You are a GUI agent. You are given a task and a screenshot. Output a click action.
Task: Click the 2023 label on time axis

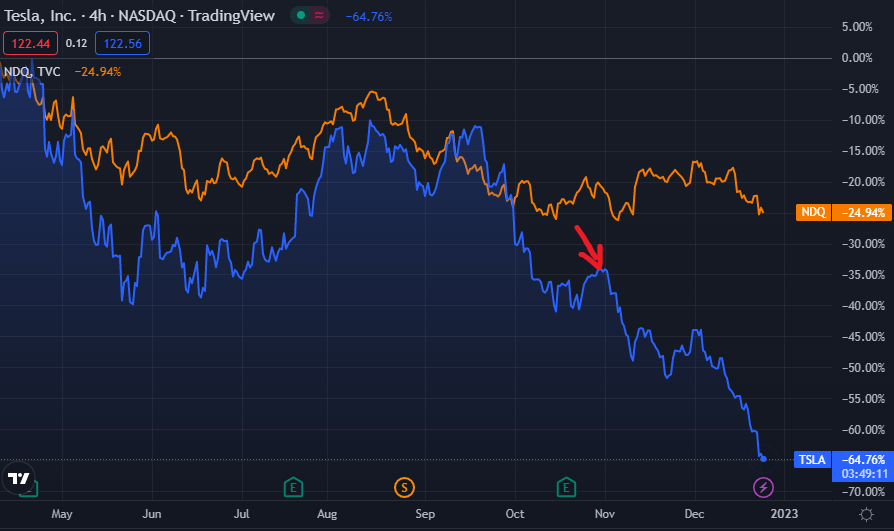[x=785, y=514]
